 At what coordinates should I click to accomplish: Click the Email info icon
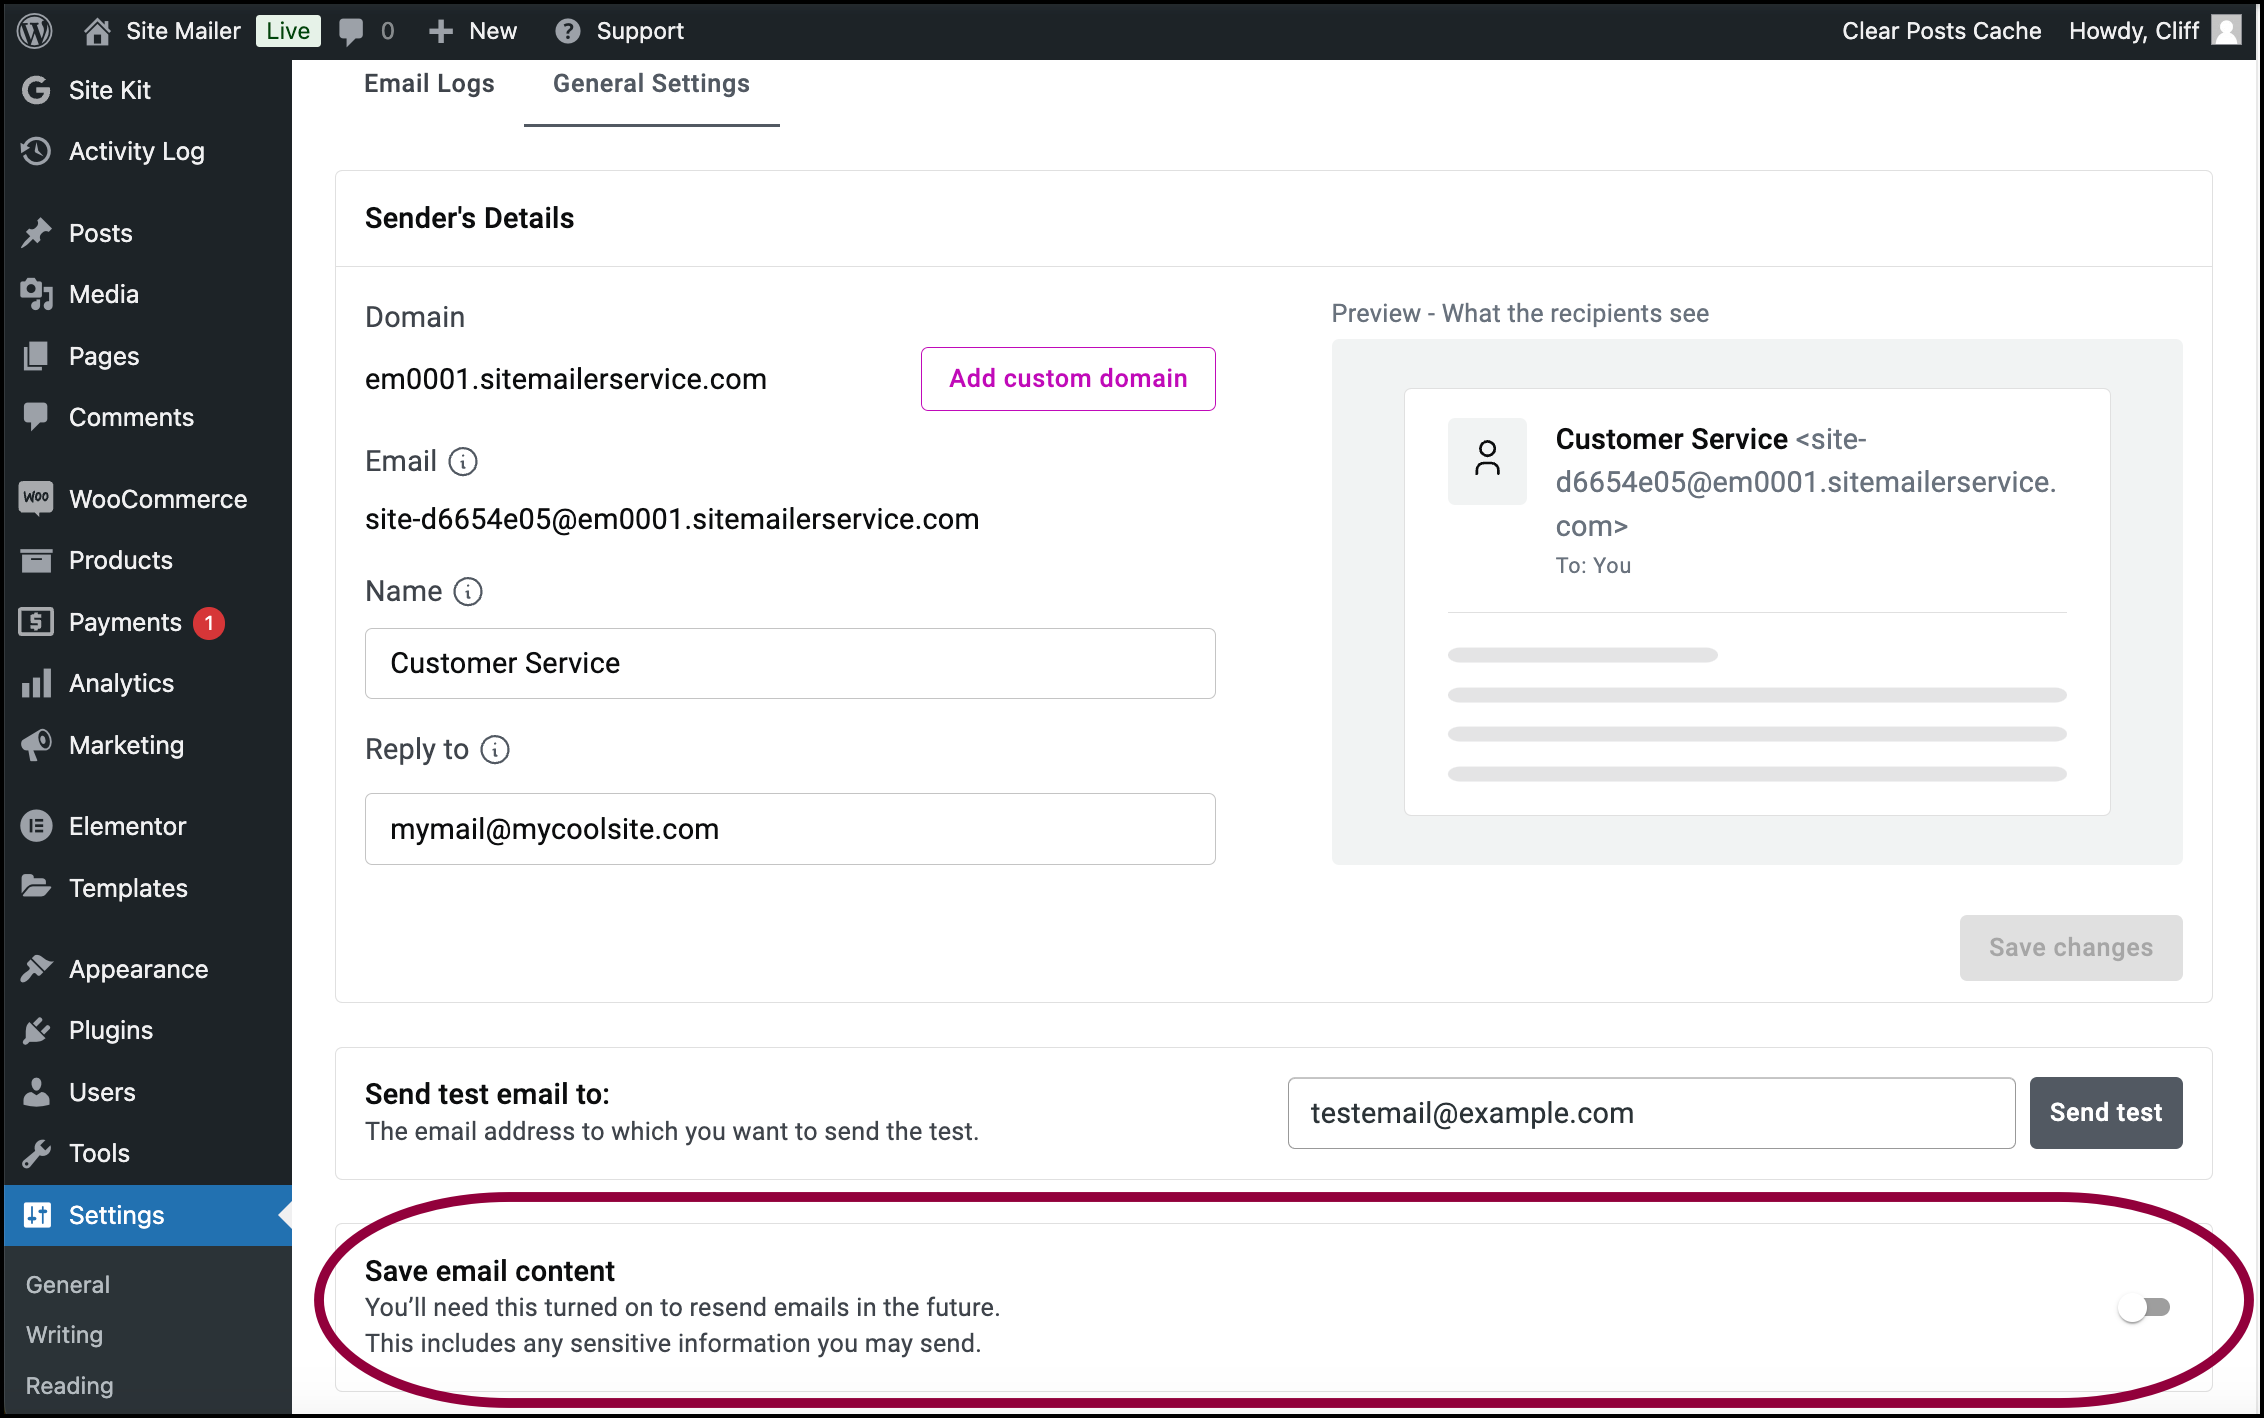(x=463, y=461)
